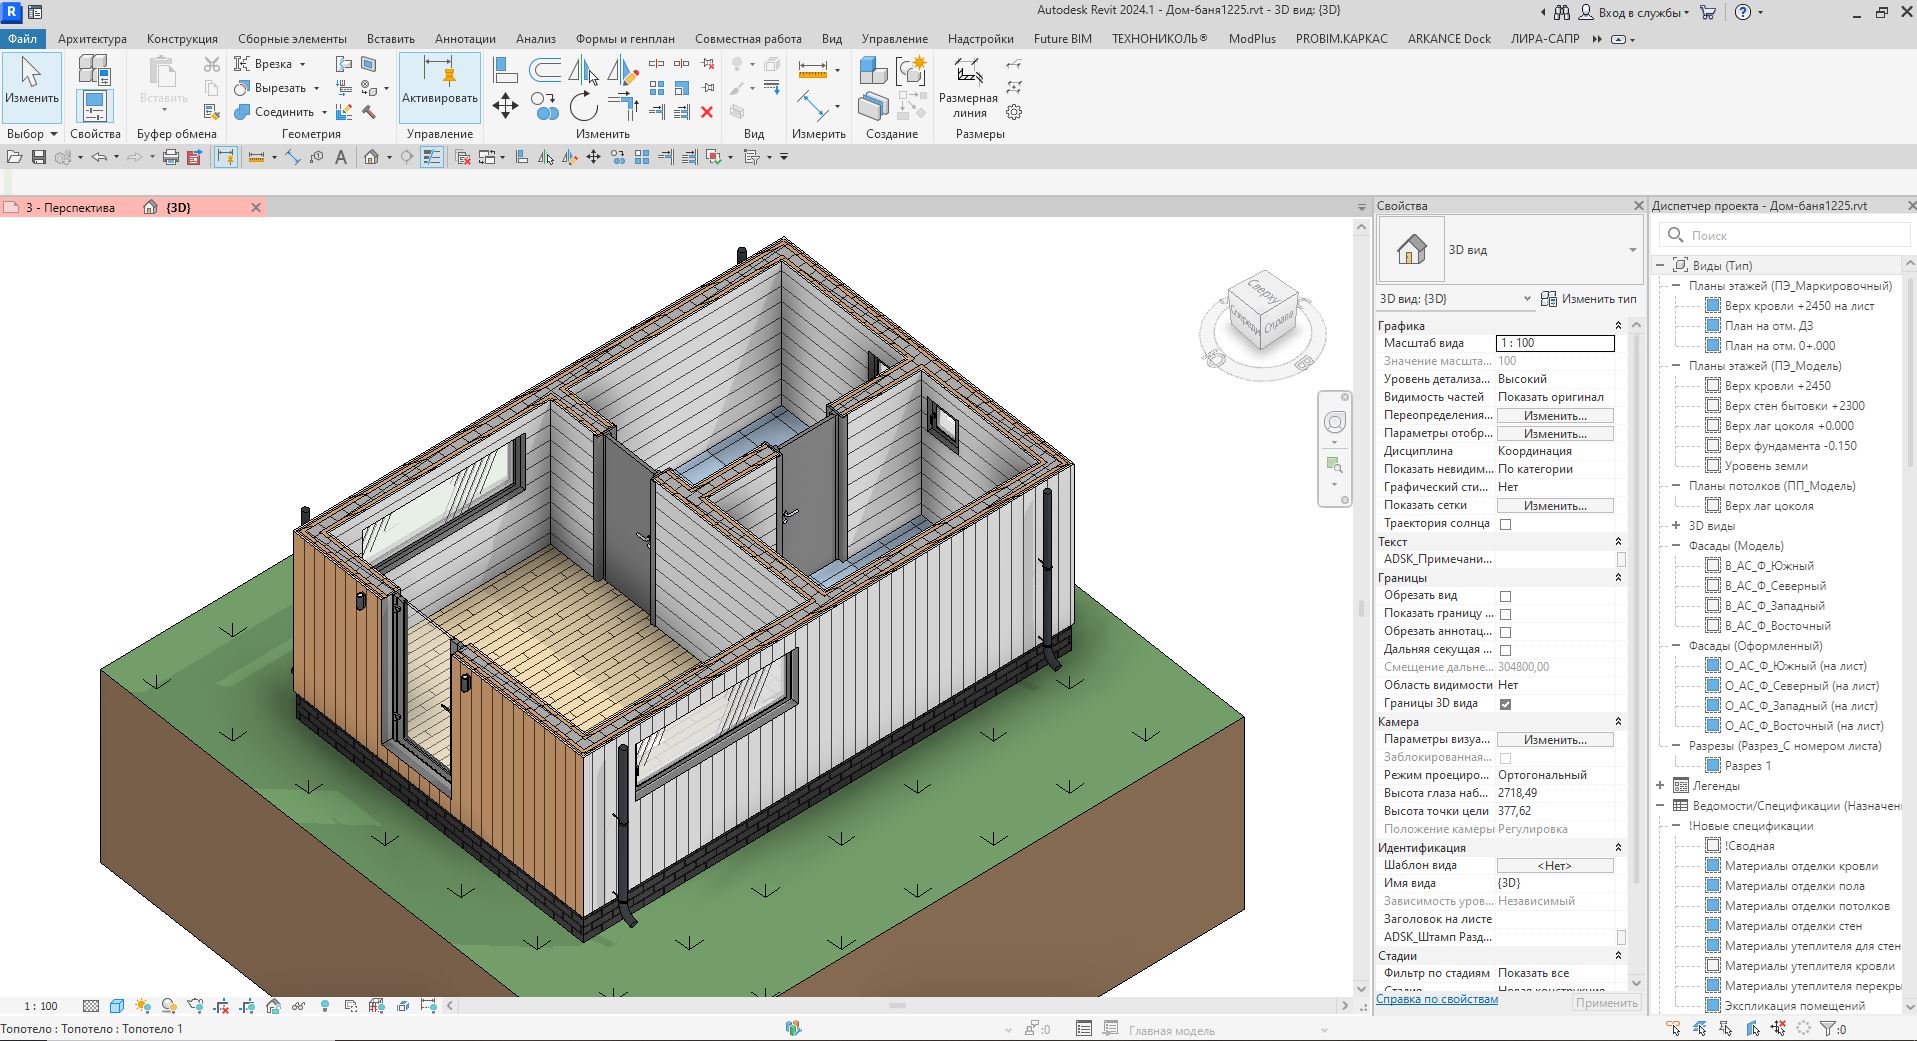Click the red Delete icon in ribbon
This screenshot has height=1041, width=1917.
click(707, 112)
